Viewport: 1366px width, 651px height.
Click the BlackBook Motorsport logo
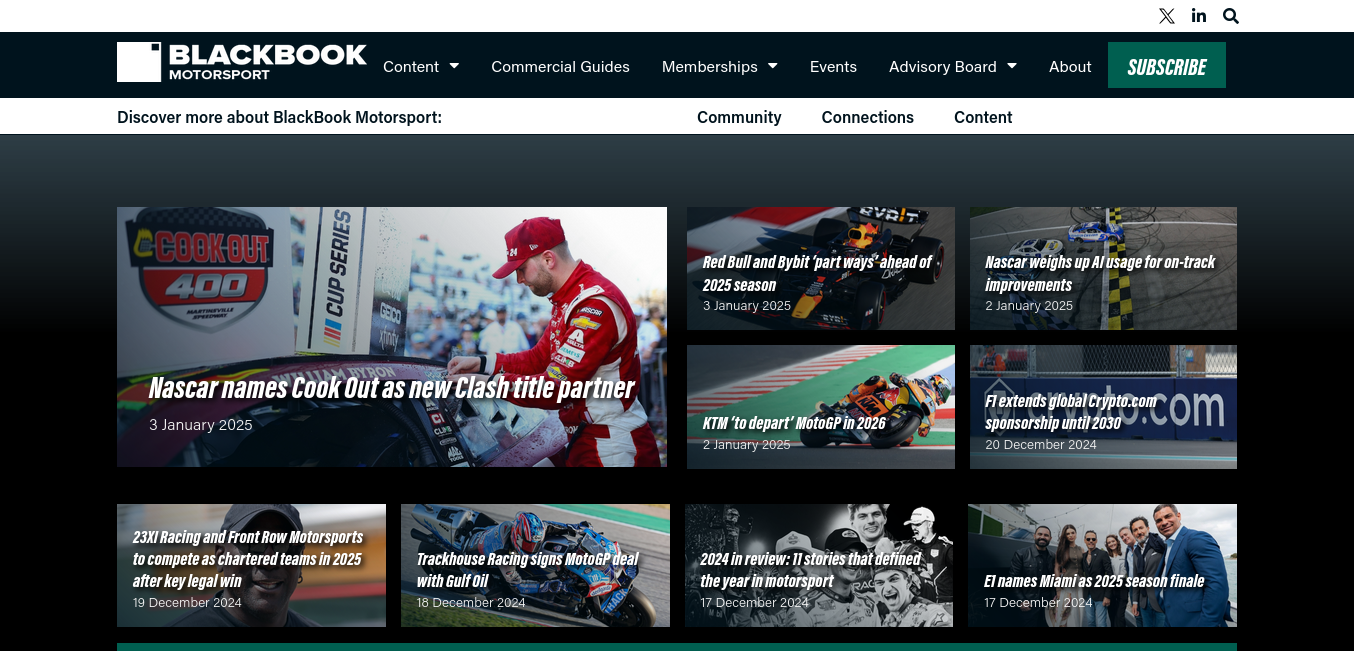(x=242, y=62)
